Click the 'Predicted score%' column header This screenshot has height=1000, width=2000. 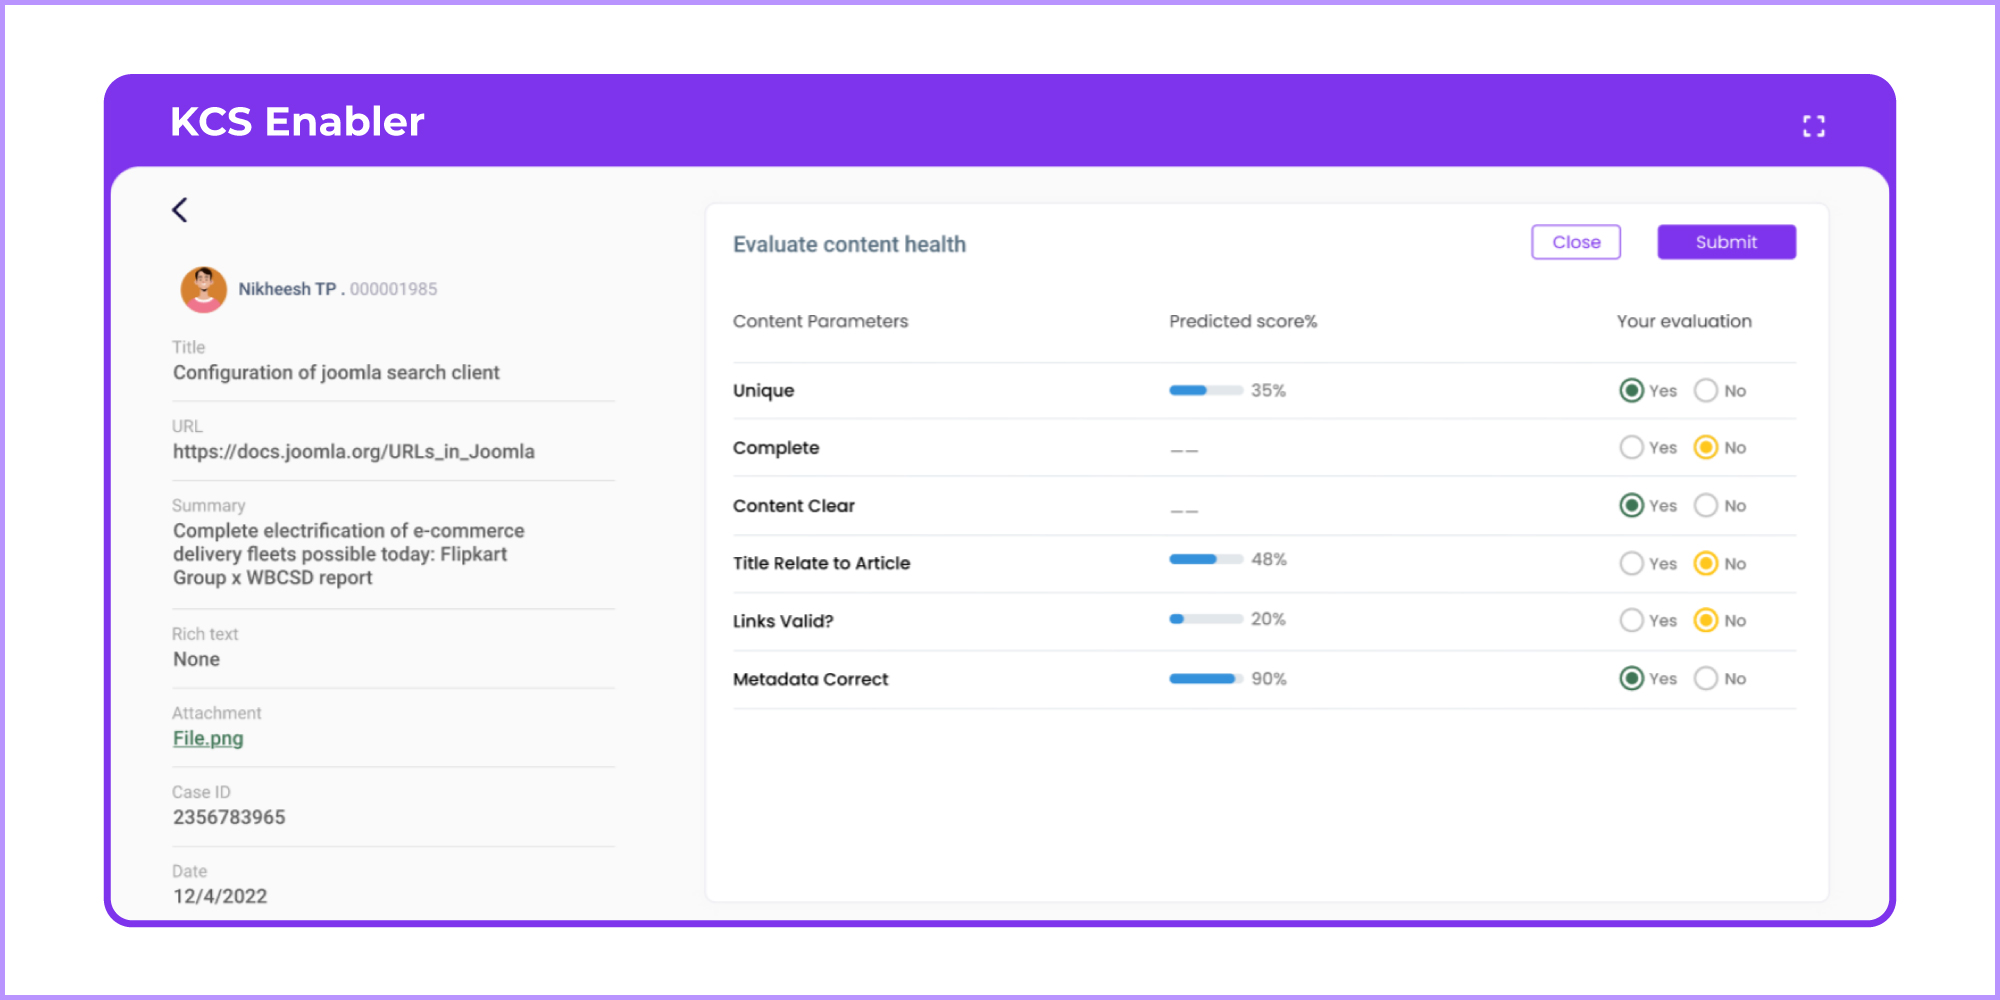coord(1243,321)
